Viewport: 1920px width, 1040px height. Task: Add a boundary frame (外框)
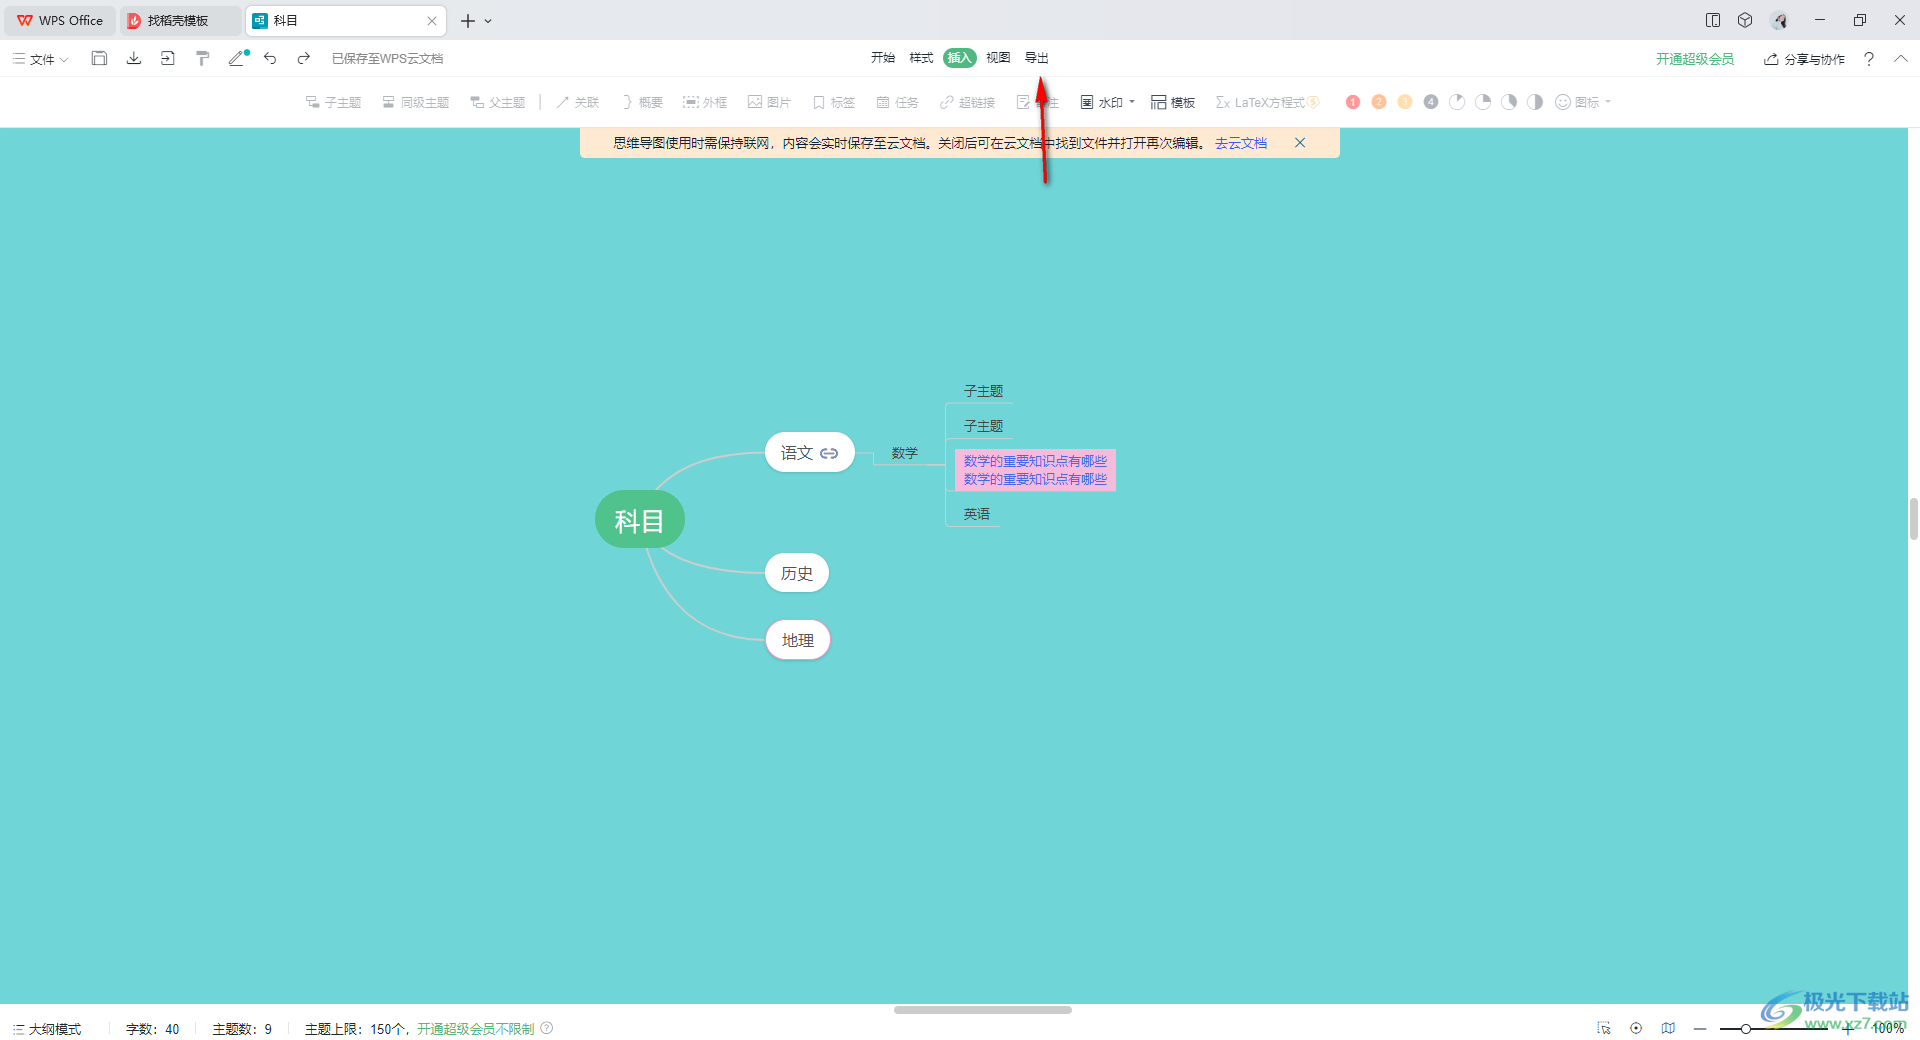705,102
